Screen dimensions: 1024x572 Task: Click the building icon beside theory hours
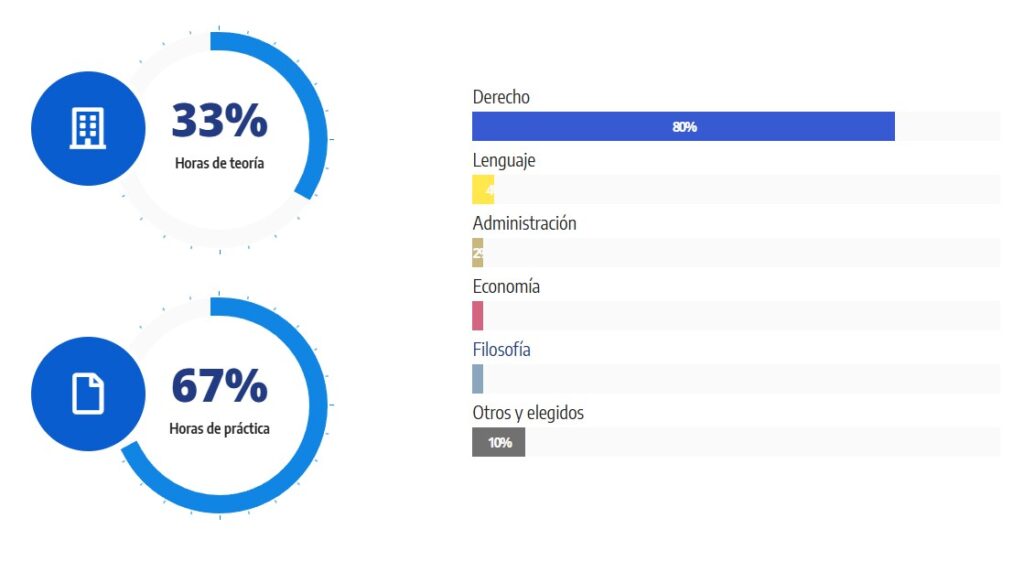pos(88,128)
